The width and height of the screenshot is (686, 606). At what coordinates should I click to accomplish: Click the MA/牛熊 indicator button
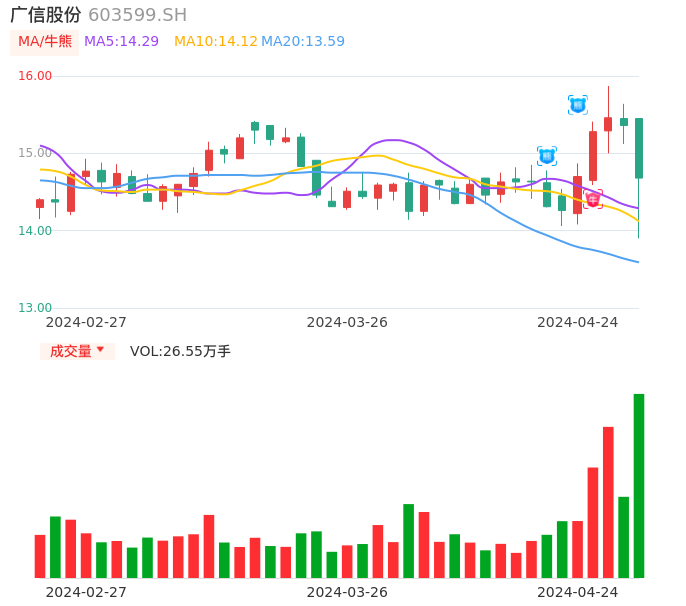point(43,42)
